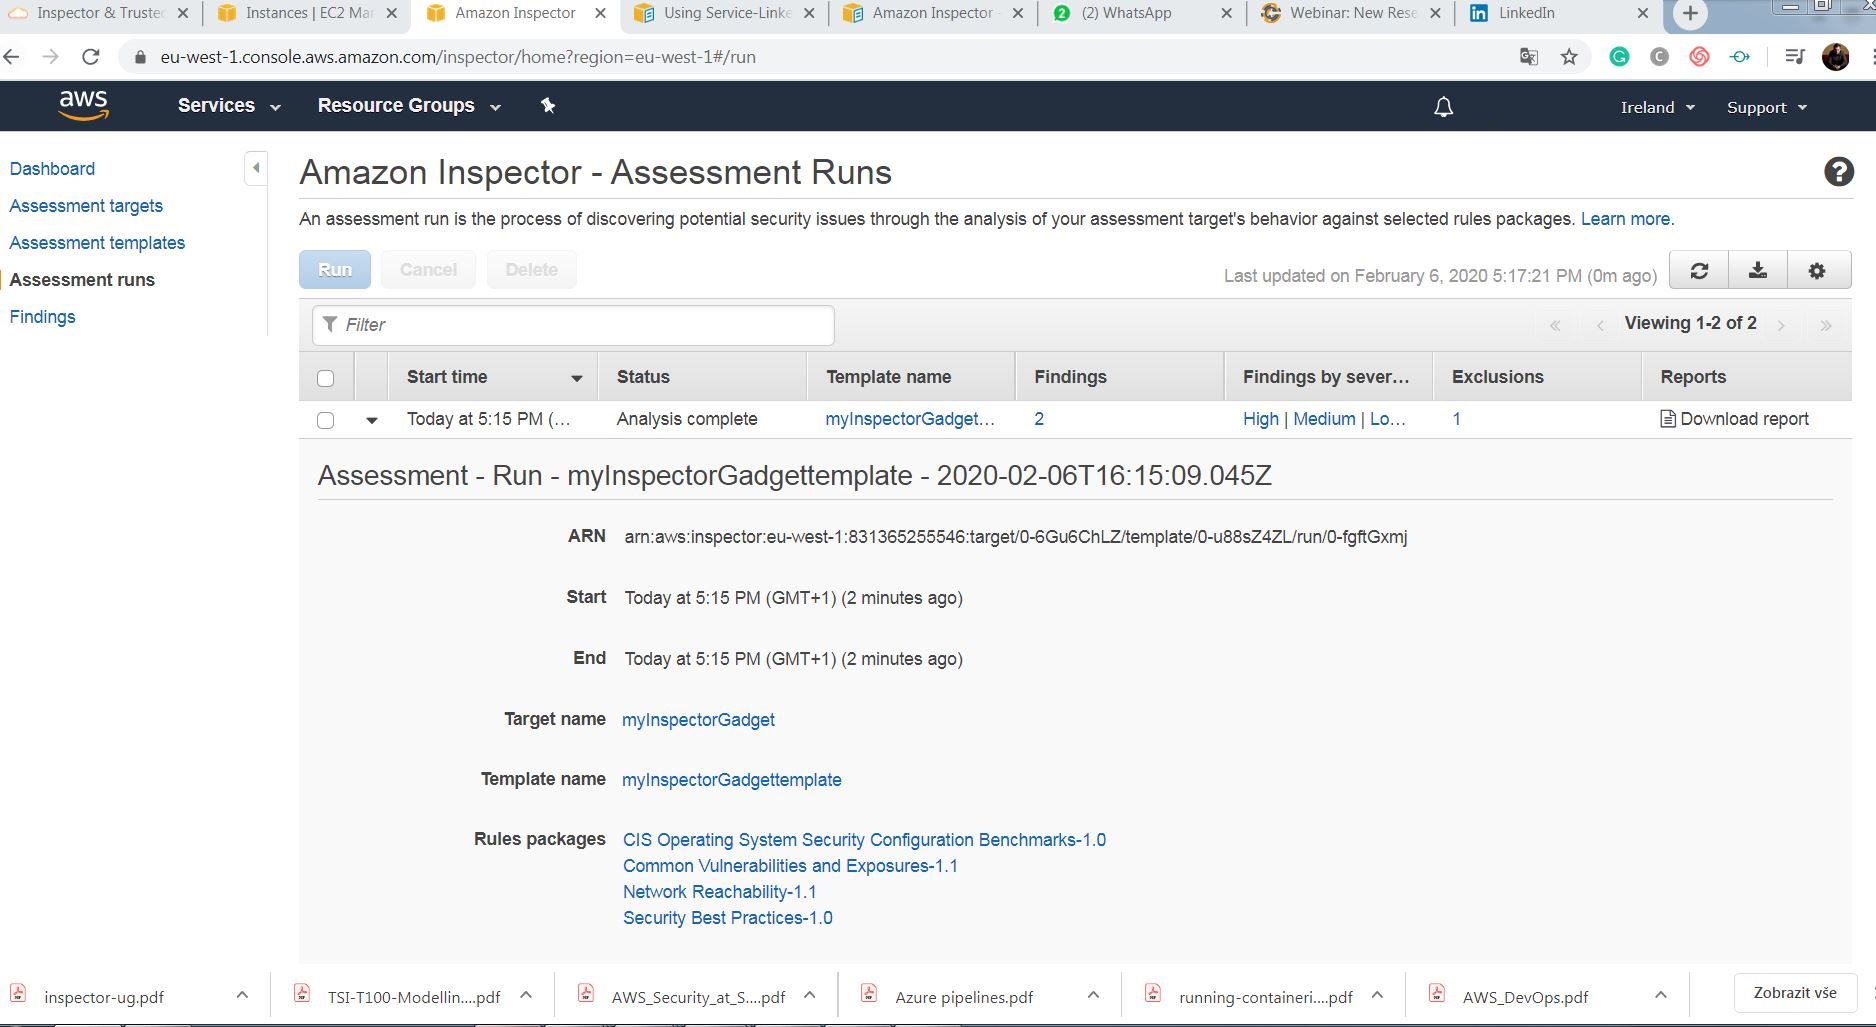Click the AWS logo home icon
The image size is (1876, 1027).
click(83, 105)
